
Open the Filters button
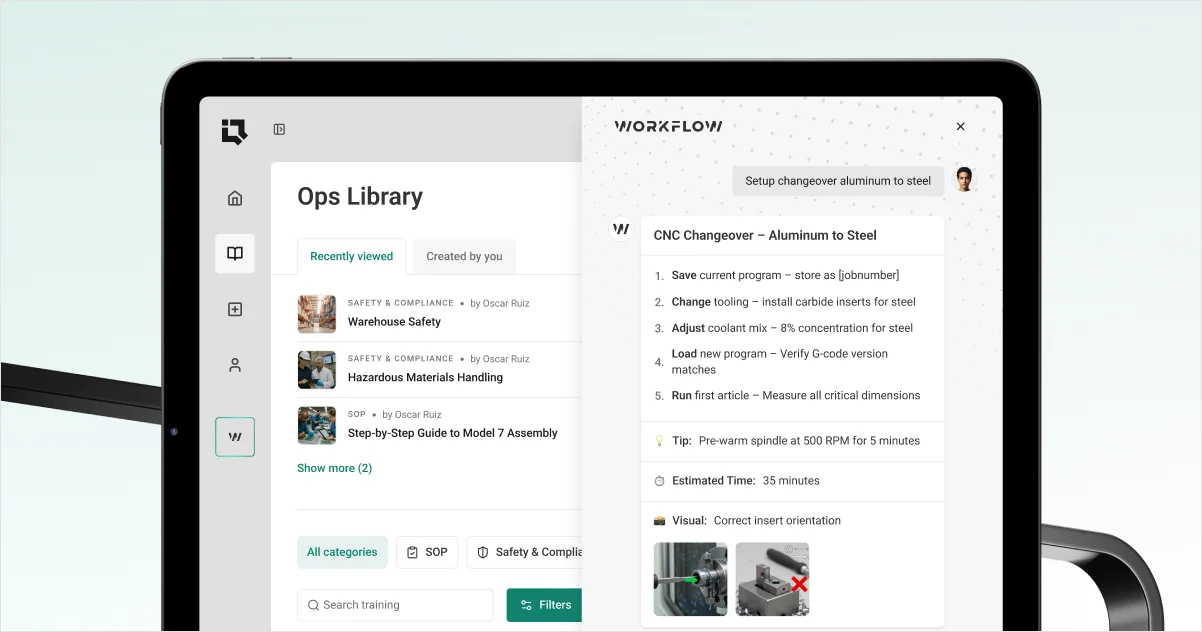pos(544,605)
